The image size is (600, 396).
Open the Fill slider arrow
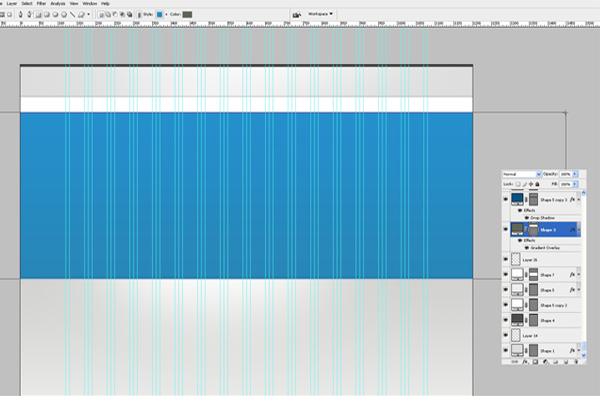575,184
